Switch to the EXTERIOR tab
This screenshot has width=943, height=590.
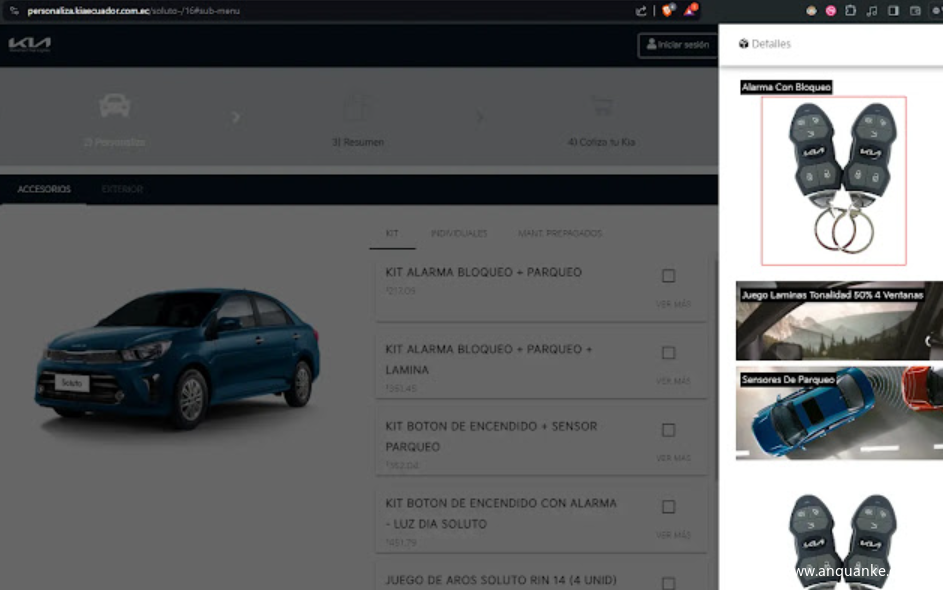click(122, 189)
